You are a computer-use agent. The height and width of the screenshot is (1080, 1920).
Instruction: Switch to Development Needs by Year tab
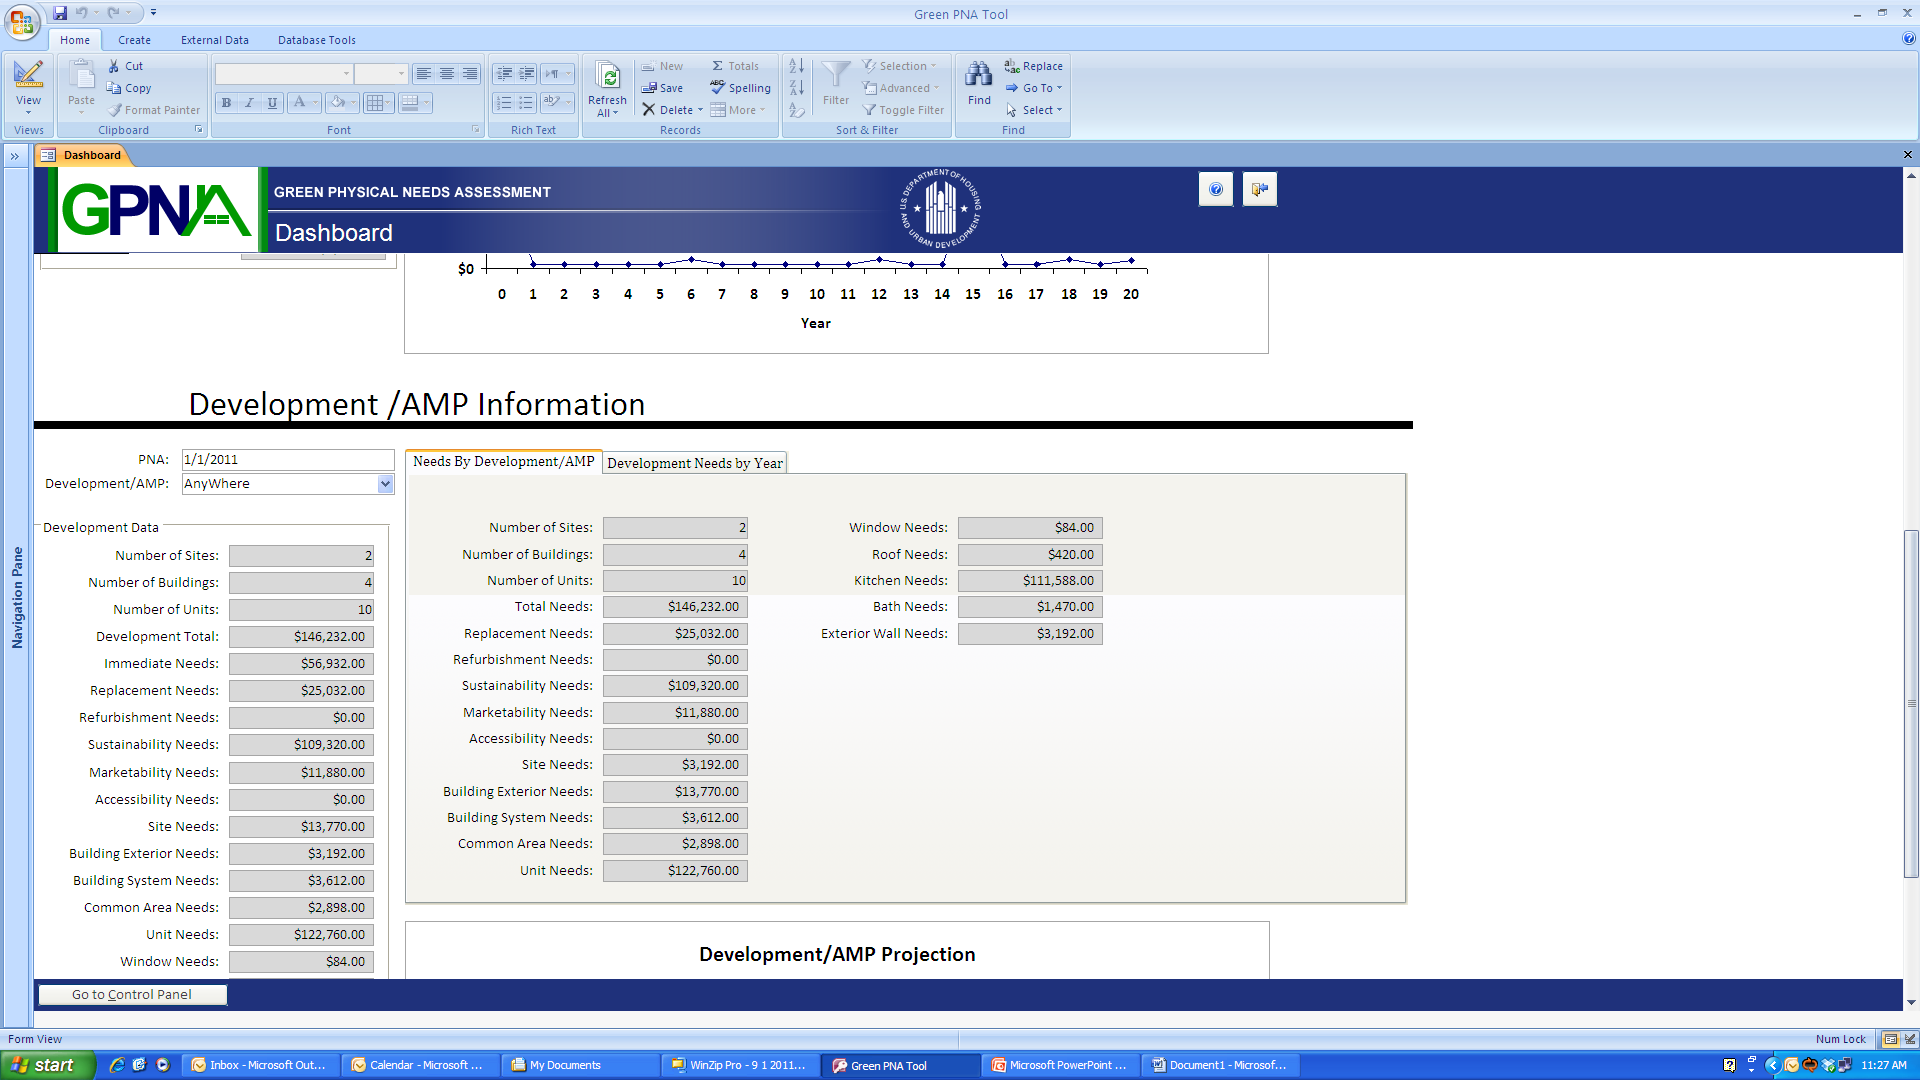(x=694, y=463)
